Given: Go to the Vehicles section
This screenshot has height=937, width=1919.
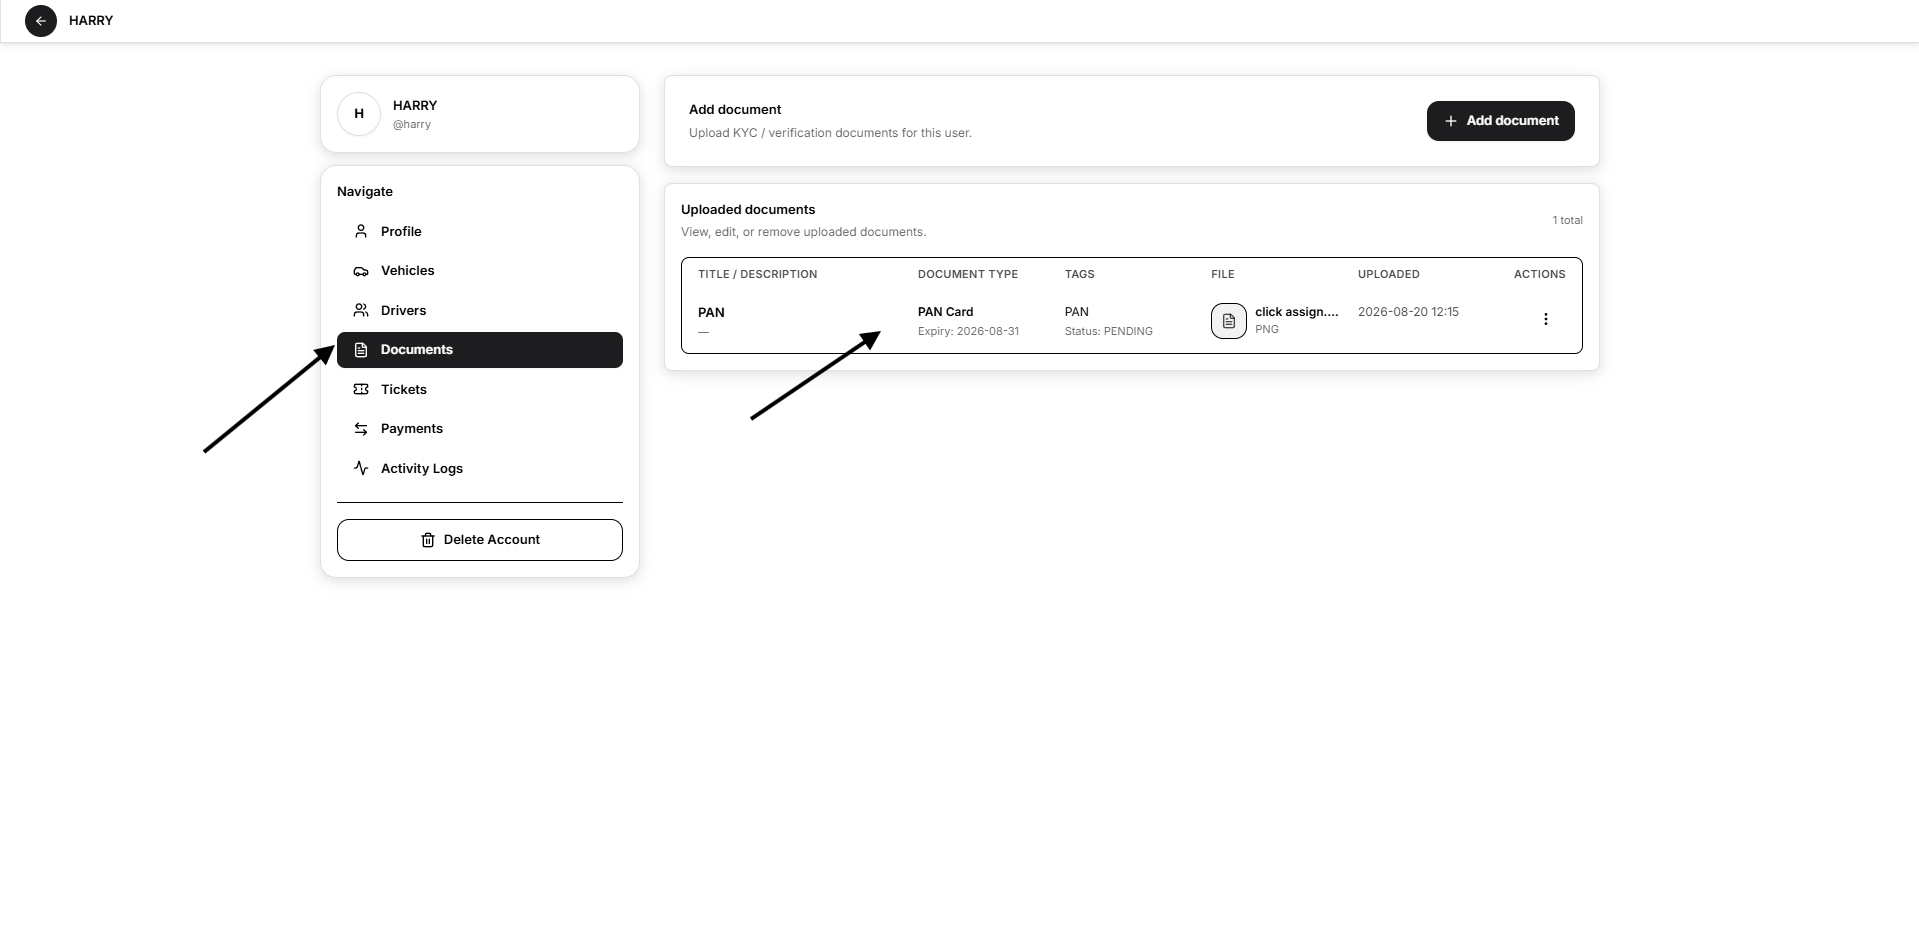Looking at the screenshot, I should [x=480, y=271].
